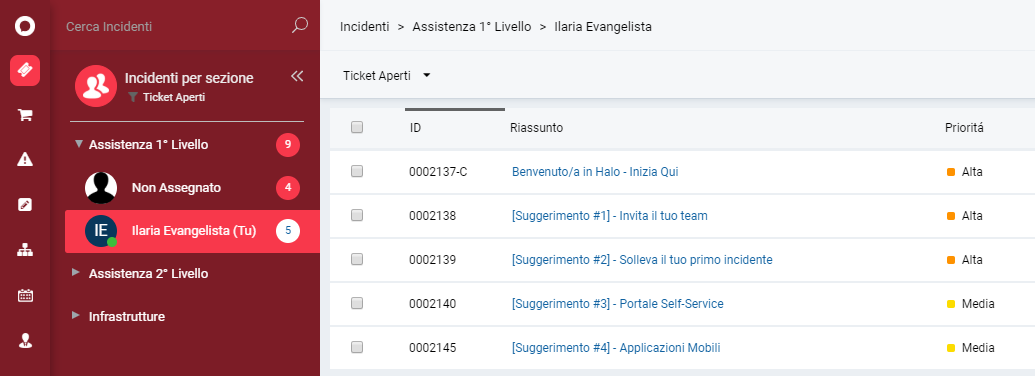1035x376 pixels.
Task: Toggle the select-all header checkbox
Action: (x=357, y=127)
